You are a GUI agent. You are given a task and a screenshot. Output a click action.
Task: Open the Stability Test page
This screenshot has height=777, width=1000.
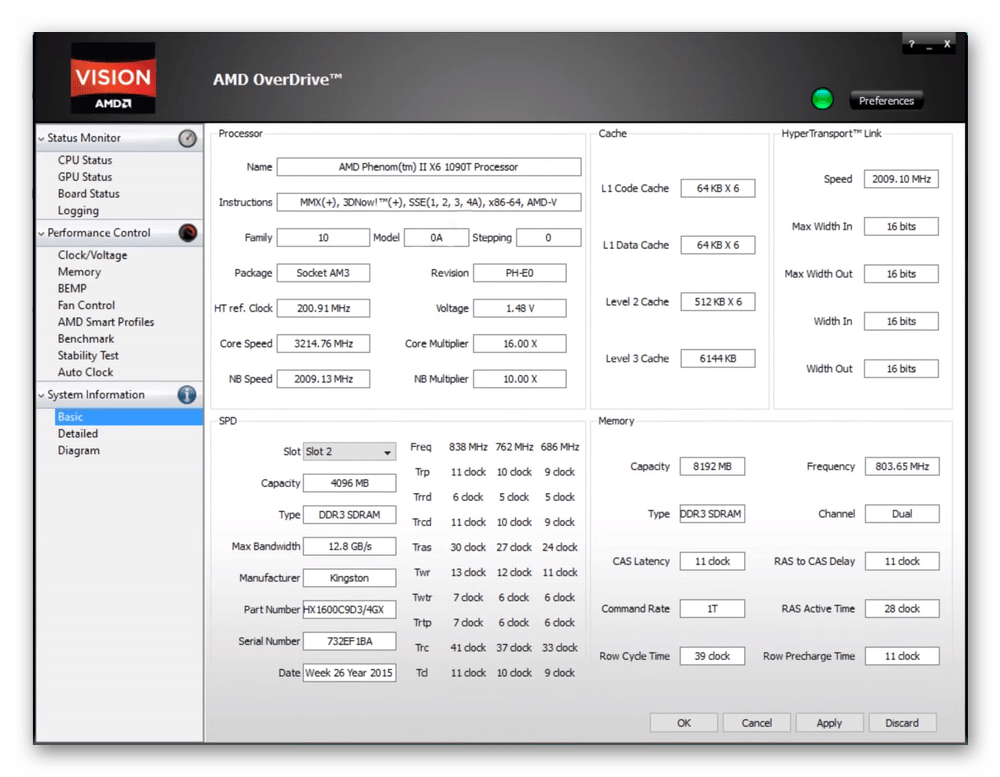[88, 355]
